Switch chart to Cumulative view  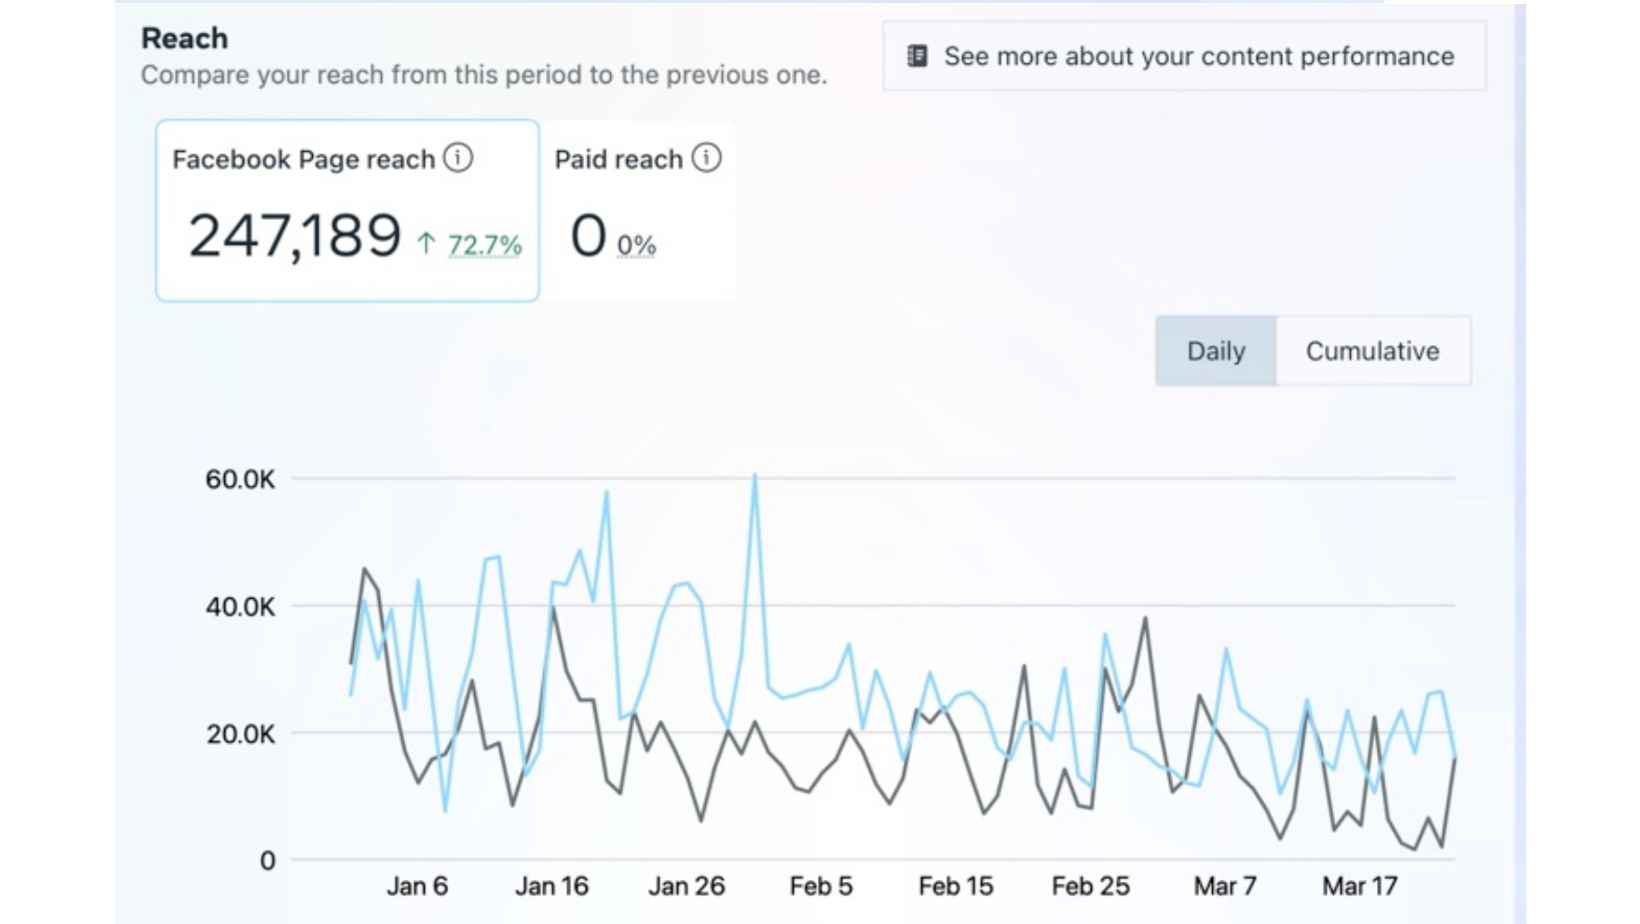1372,351
